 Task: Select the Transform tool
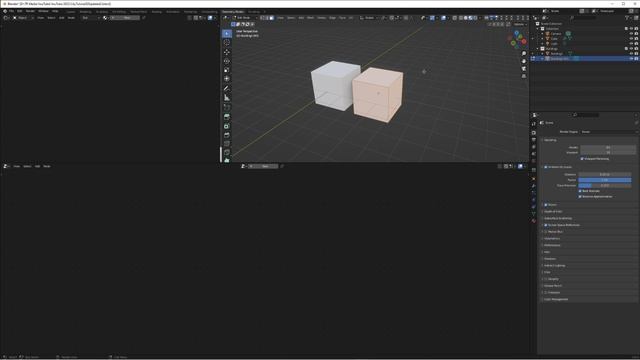pyautogui.click(x=227, y=79)
